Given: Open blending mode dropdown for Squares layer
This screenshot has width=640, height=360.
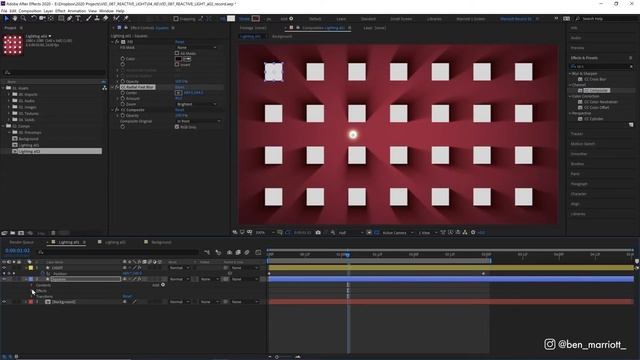Looking at the screenshot, I should [x=179, y=279].
